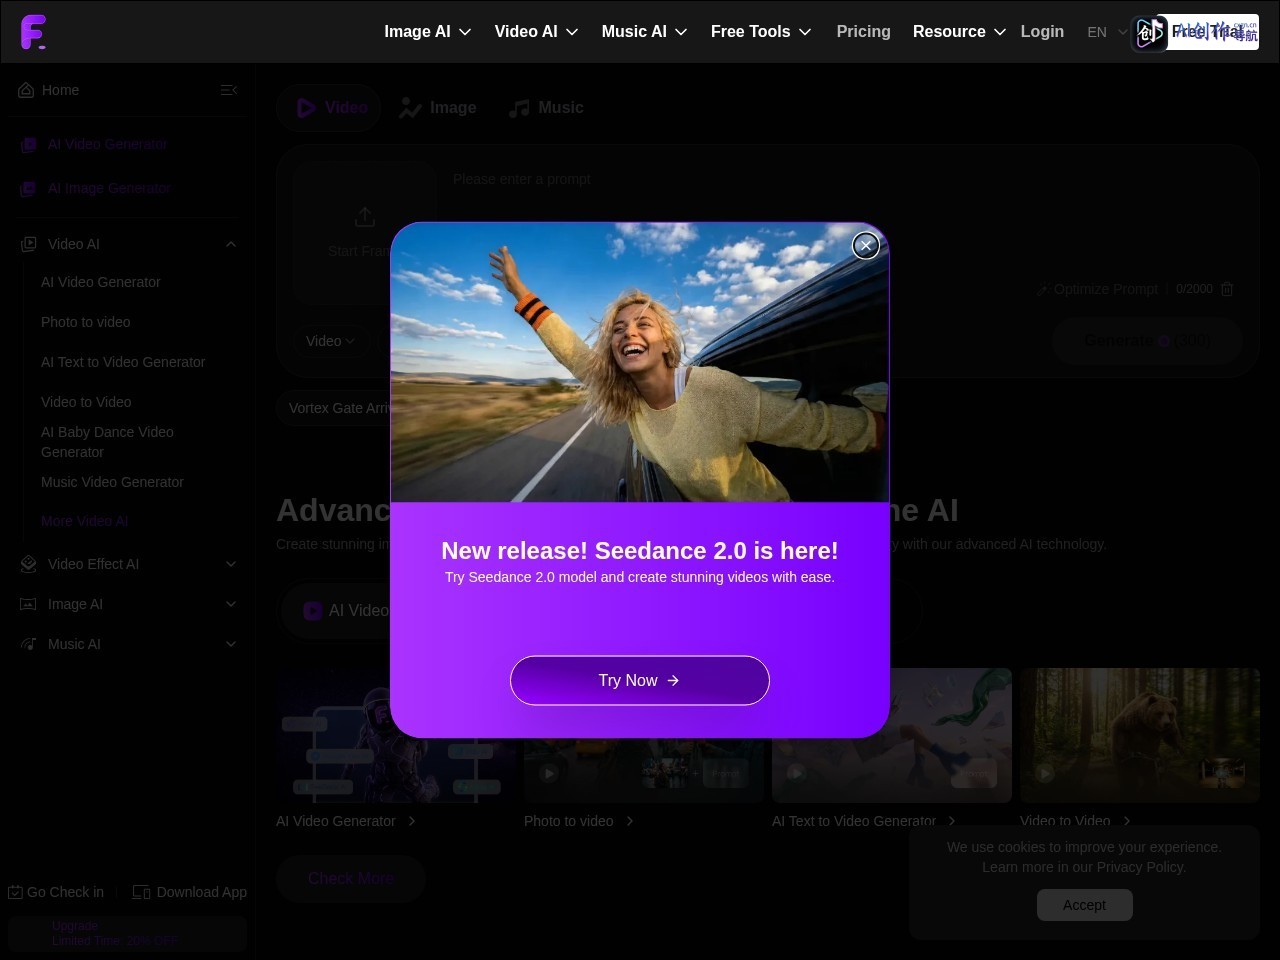Image resolution: width=1280 pixels, height=960 pixels.
Task: Click the trash icon to clear prompt
Action: [1227, 289]
